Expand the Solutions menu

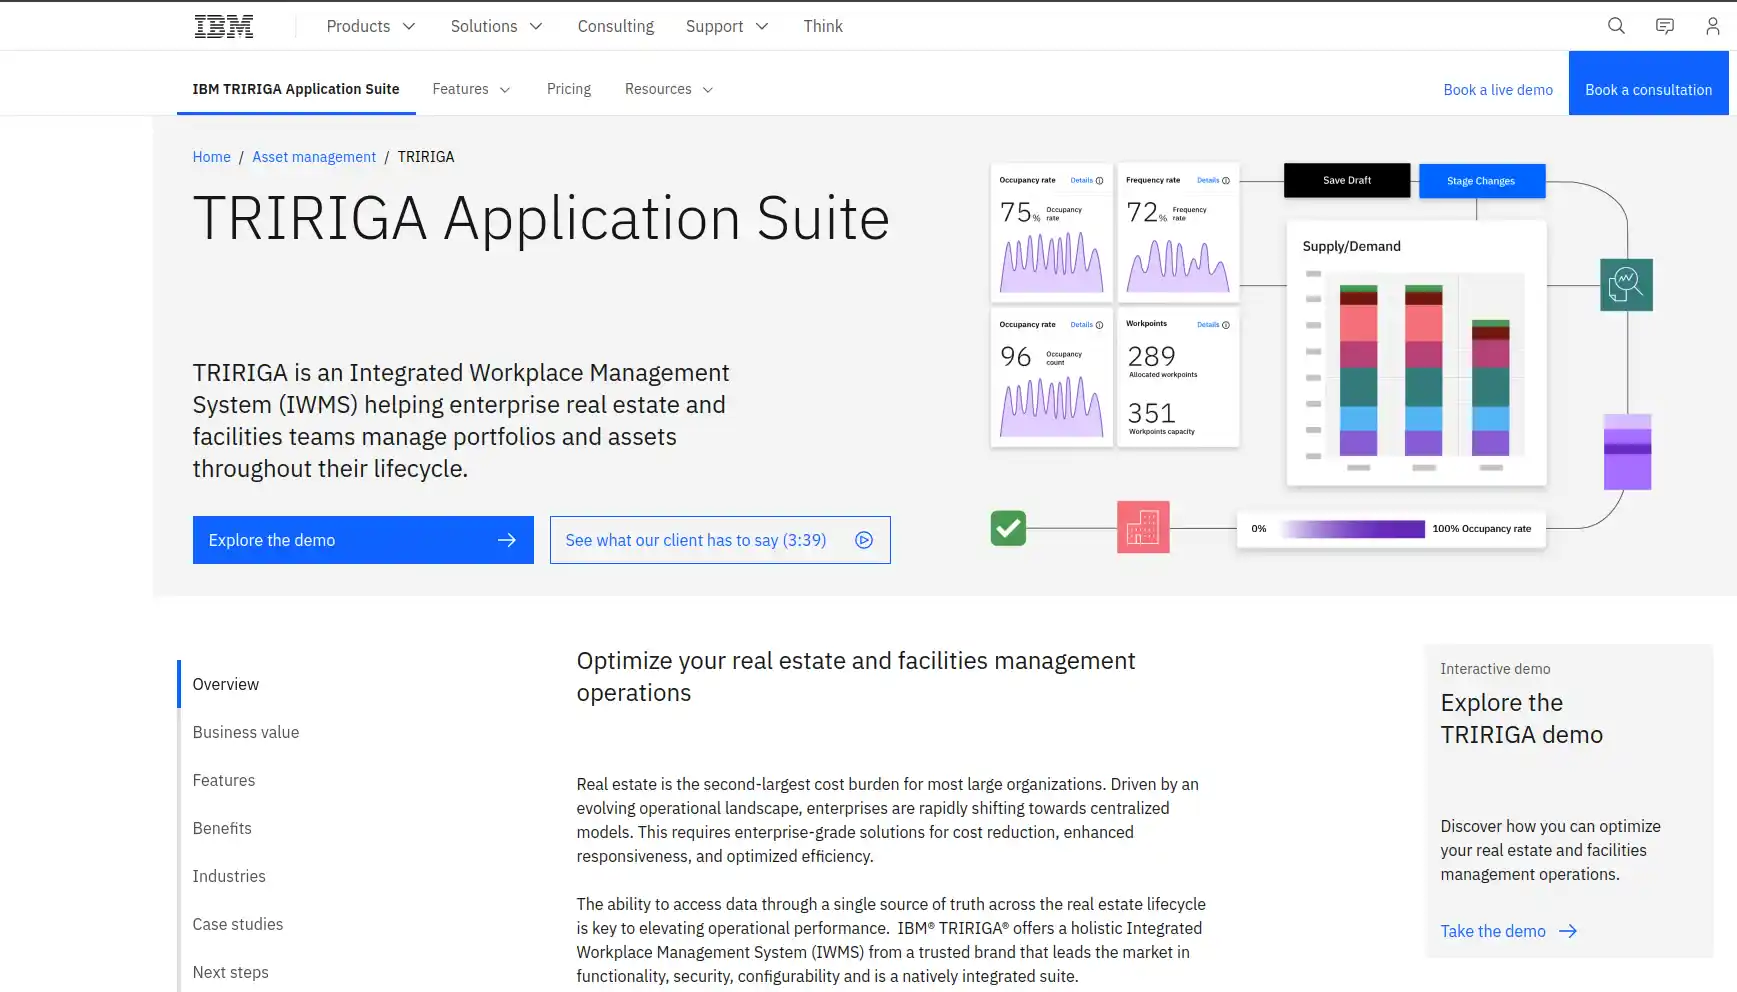[496, 26]
